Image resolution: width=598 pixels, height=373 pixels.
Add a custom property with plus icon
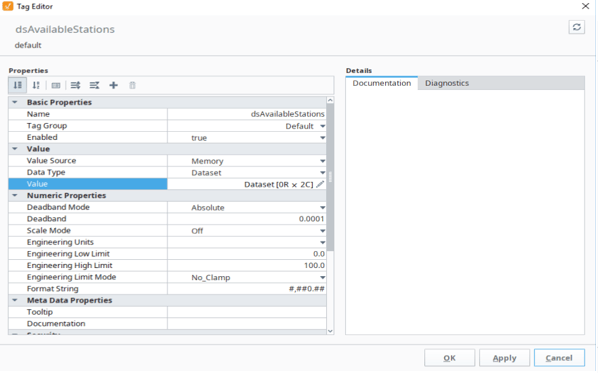pyautogui.click(x=113, y=85)
